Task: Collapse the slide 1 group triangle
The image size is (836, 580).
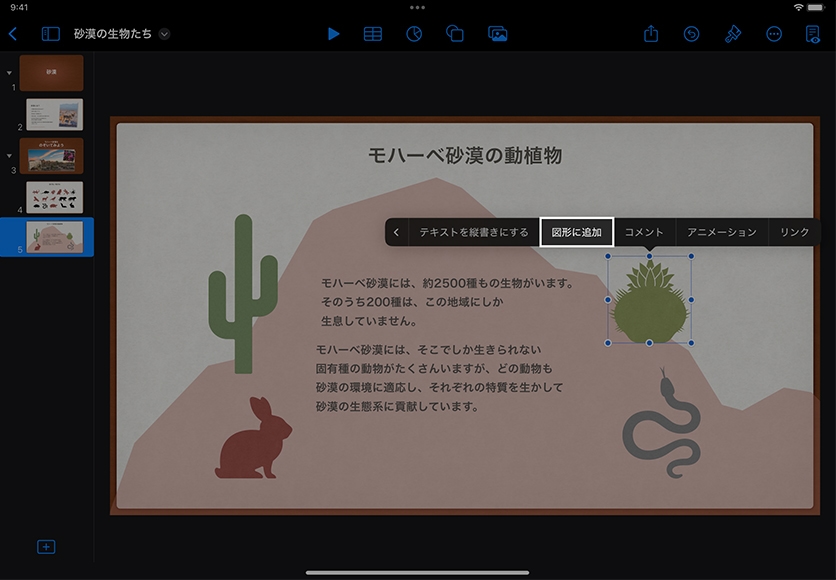Action: [x=9, y=73]
